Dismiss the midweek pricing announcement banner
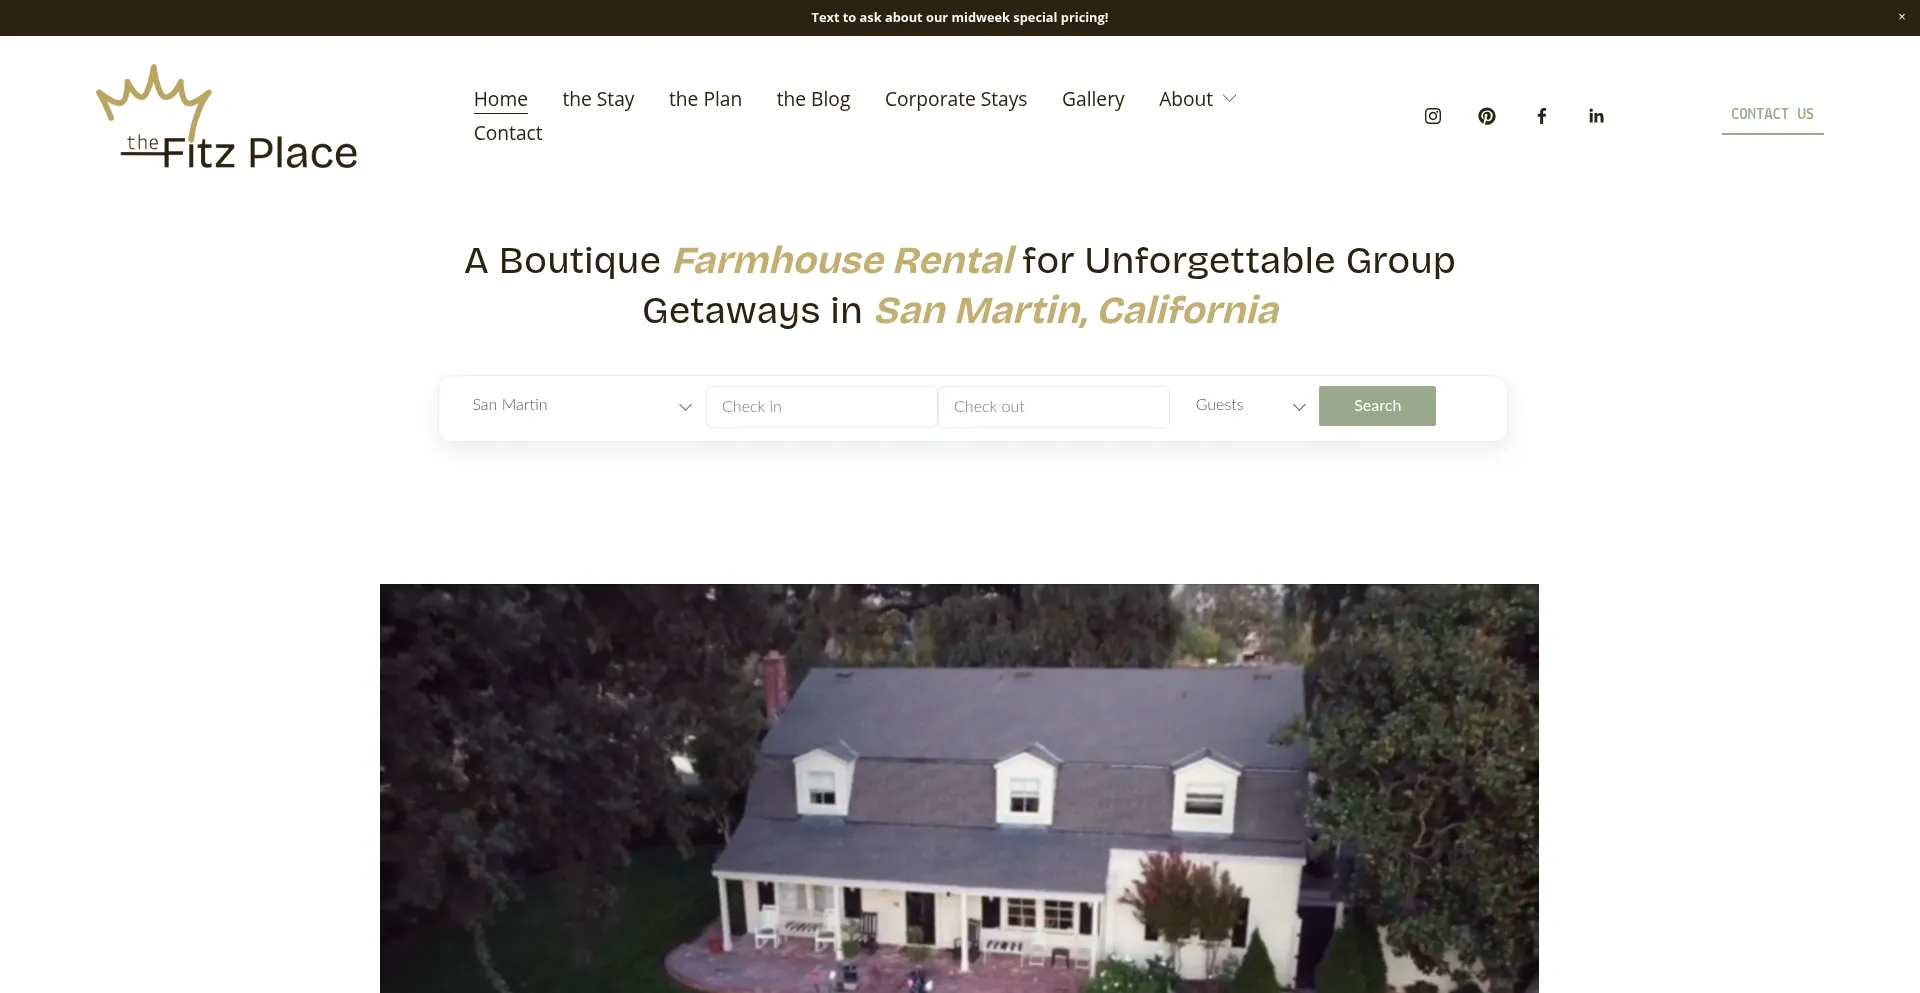The height and width of the screenshot is (993, 1920). 1901,17
